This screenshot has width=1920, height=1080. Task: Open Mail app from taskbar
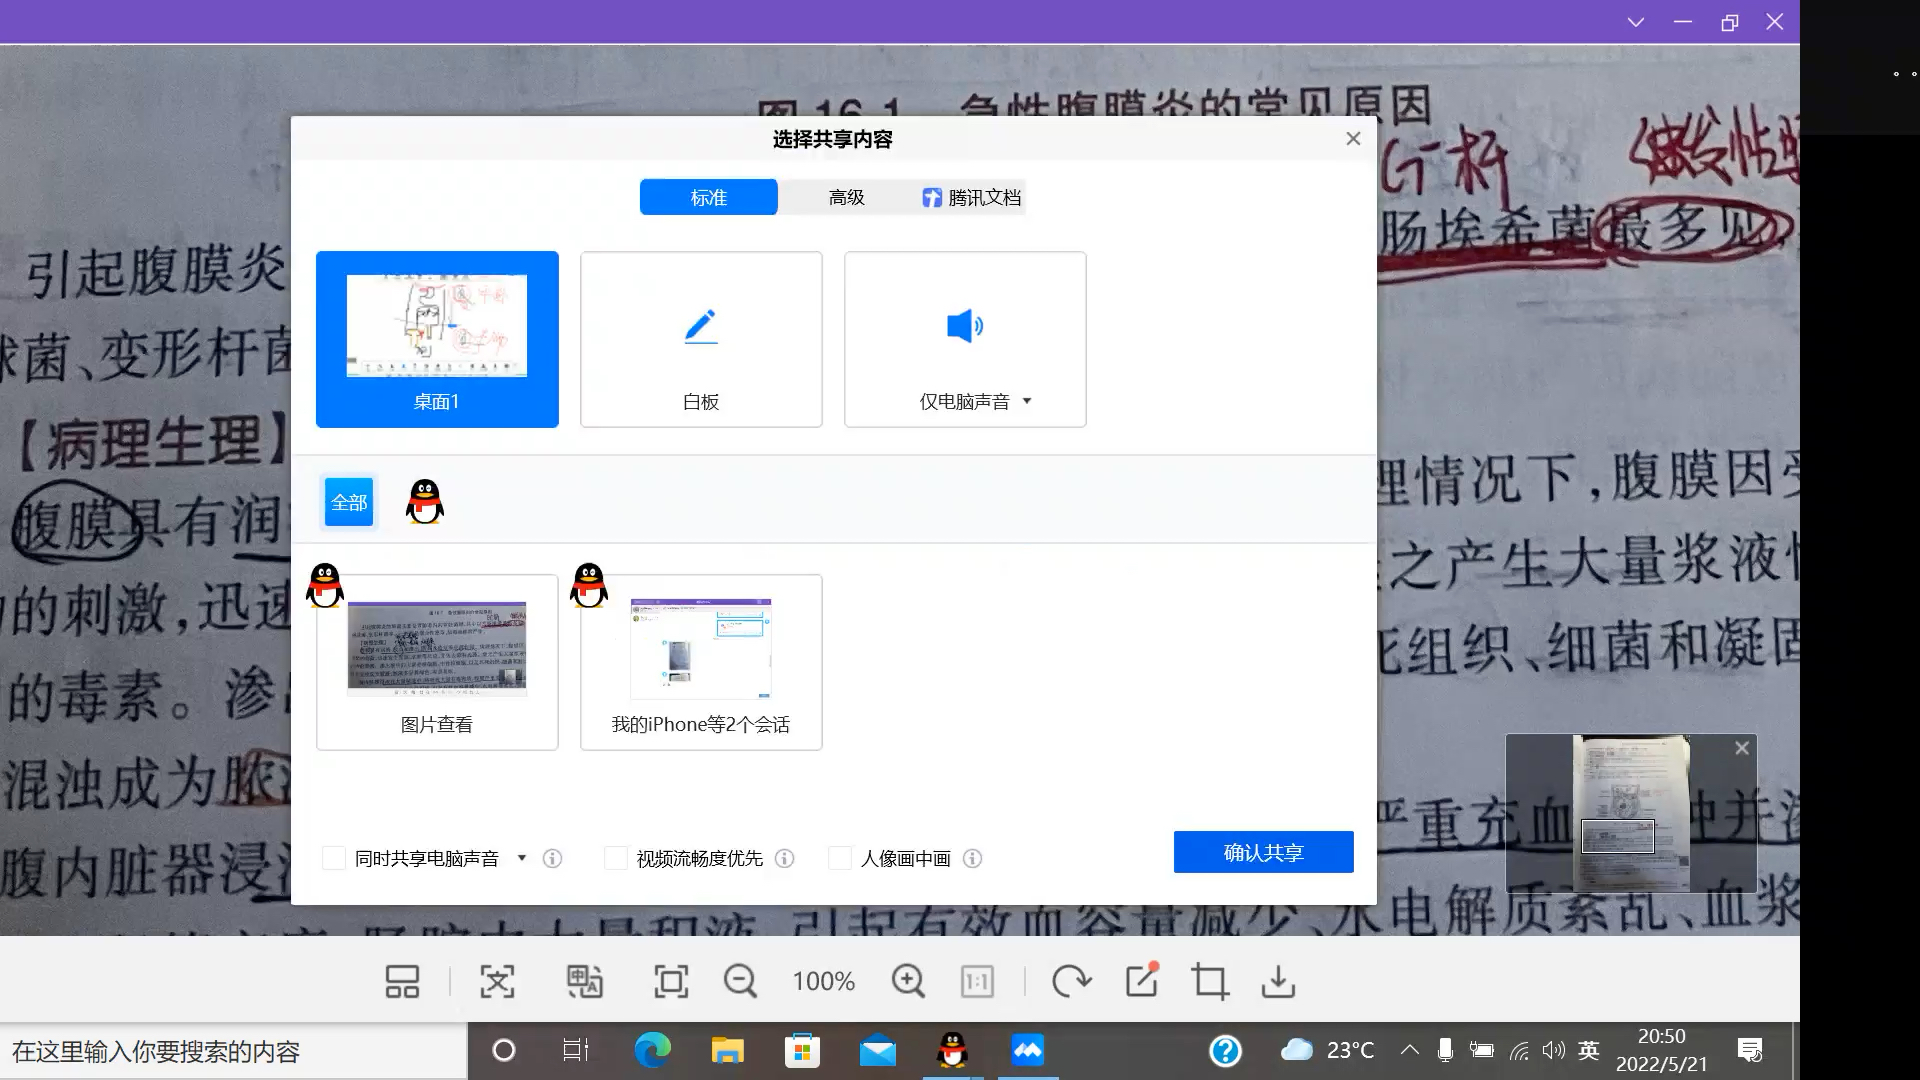[x=877, y=1051]
